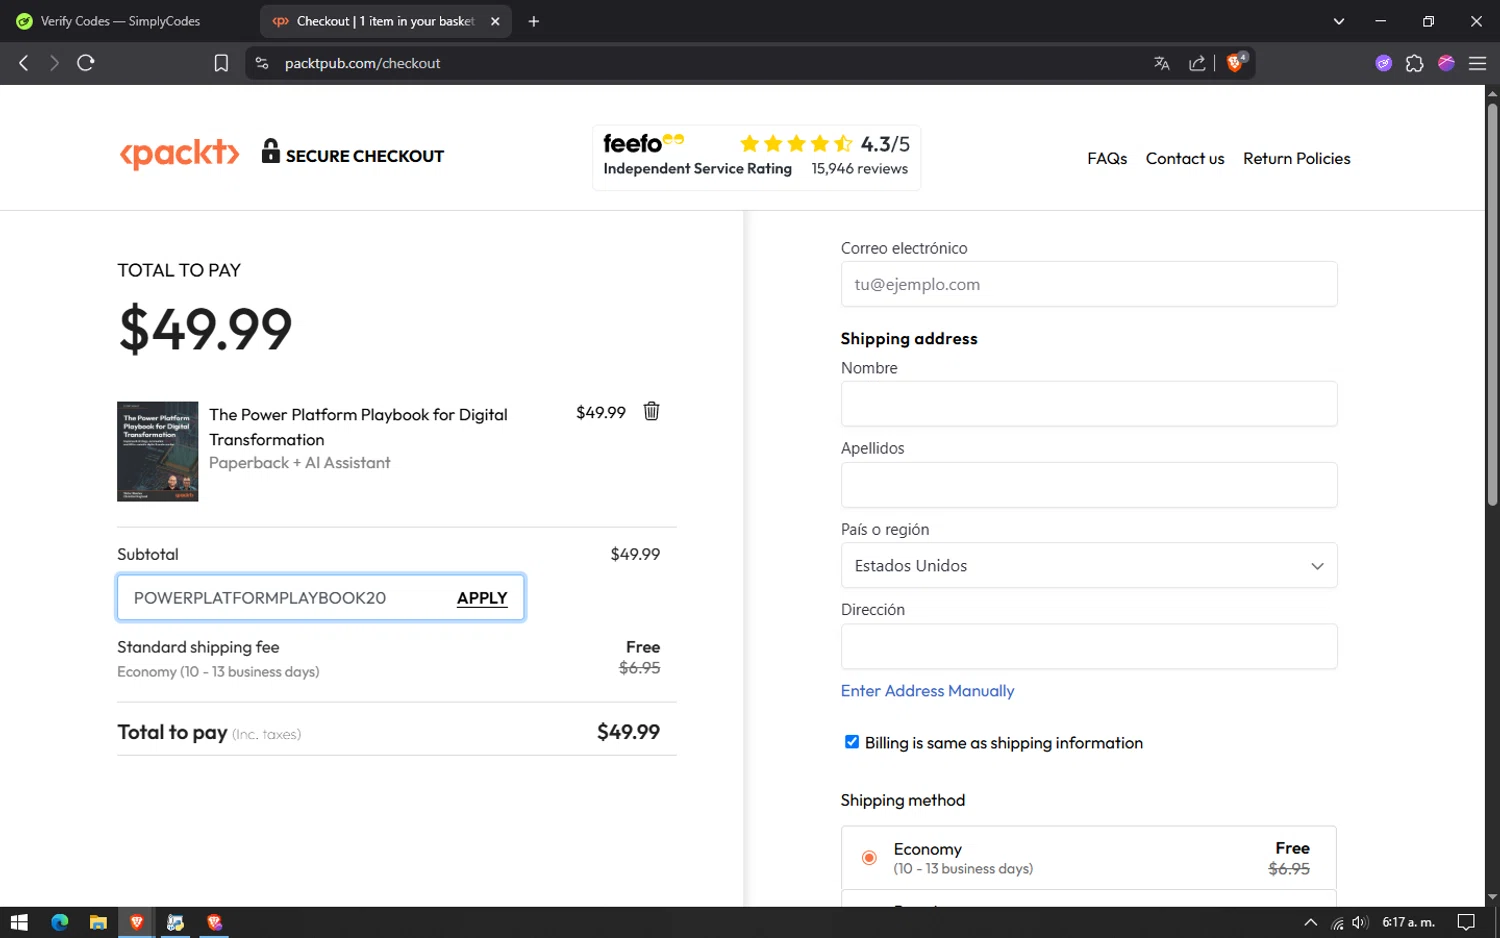Bookmark this page with the bookmark icon
This screenshot has width=1500, height=938.
click(221, 63)
